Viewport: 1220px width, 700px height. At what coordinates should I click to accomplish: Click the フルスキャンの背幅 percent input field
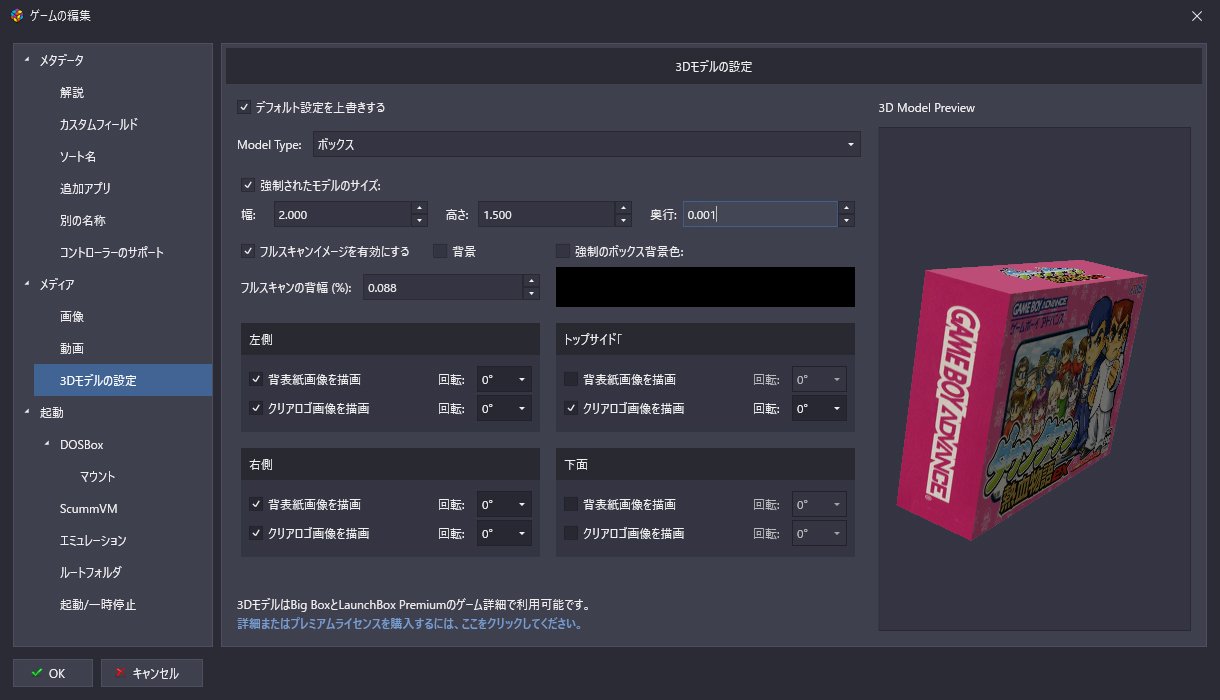[443, 288]
